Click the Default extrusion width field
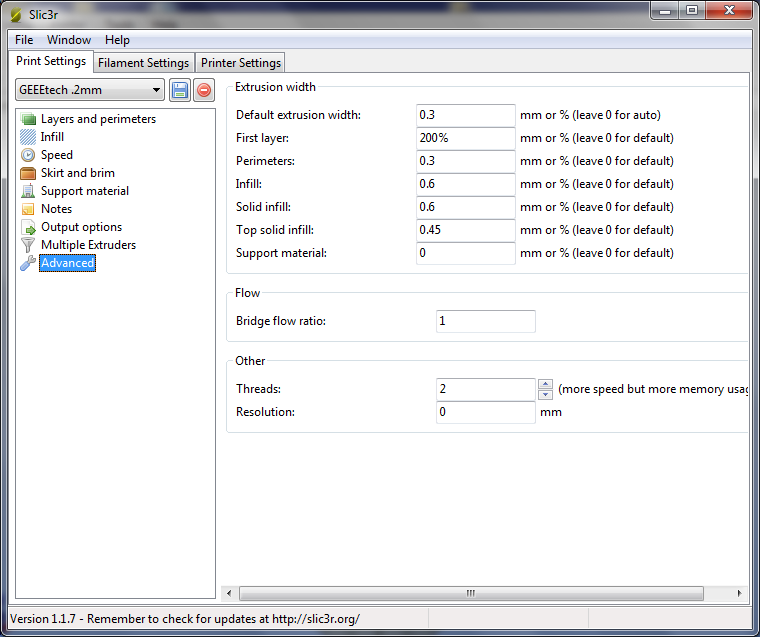The height and width of the screenshot is (637, 760). (465, 115)
